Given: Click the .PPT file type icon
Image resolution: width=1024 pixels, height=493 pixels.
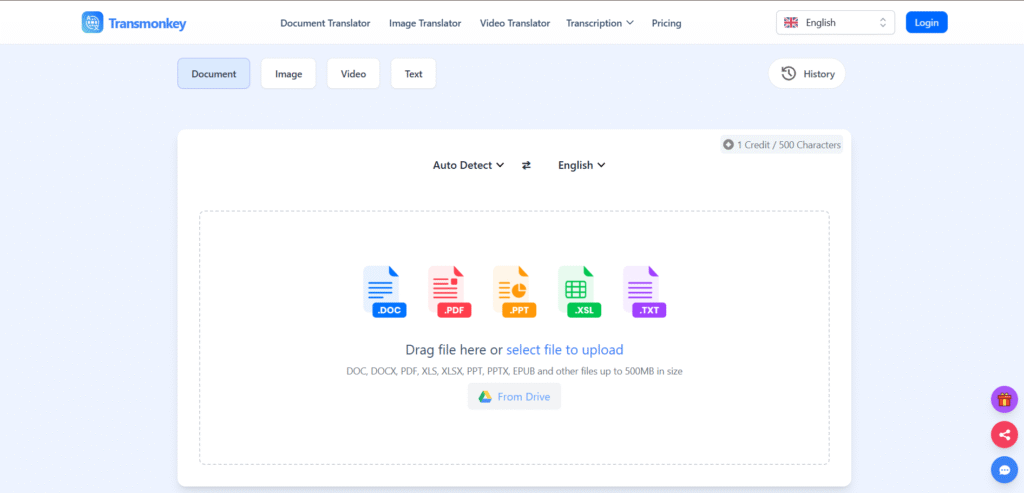Looking at the screenshot, I should [515, 291].
